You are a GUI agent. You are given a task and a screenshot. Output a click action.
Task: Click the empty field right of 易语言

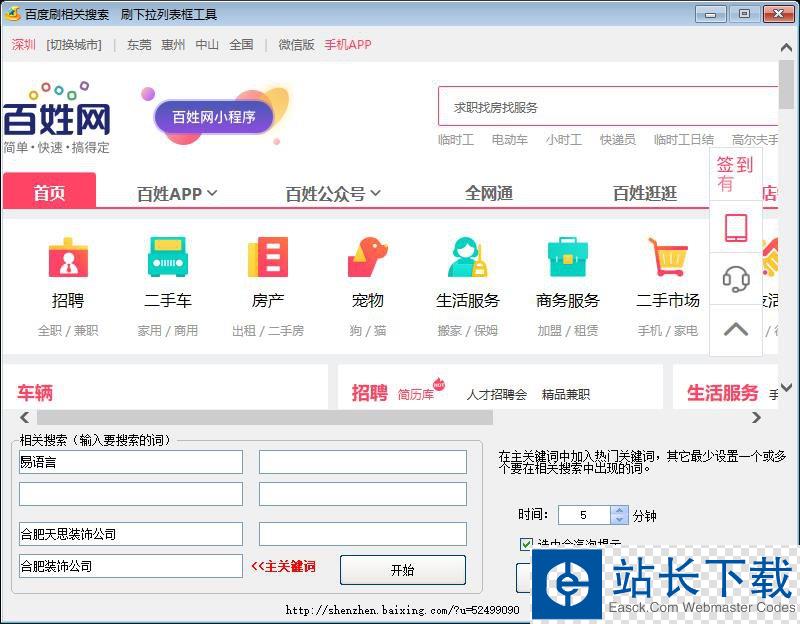coord(363,462)
